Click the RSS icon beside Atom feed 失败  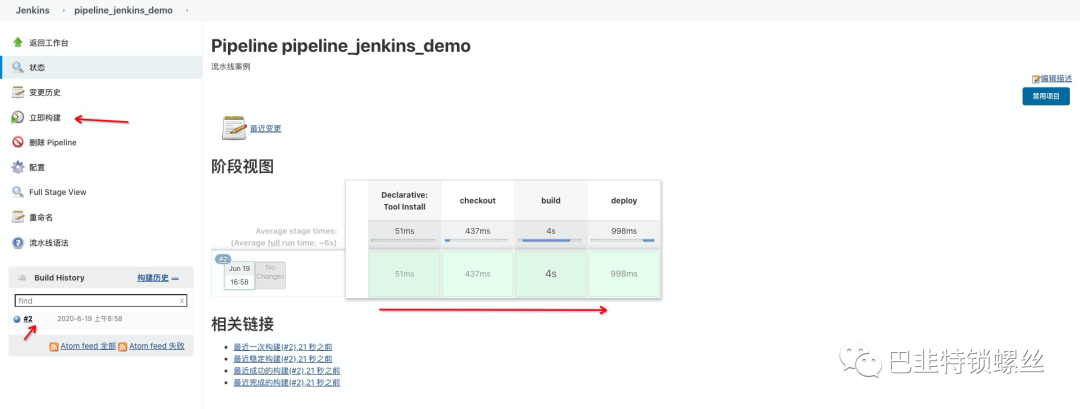pyautogui.click(x=123, y=347)
